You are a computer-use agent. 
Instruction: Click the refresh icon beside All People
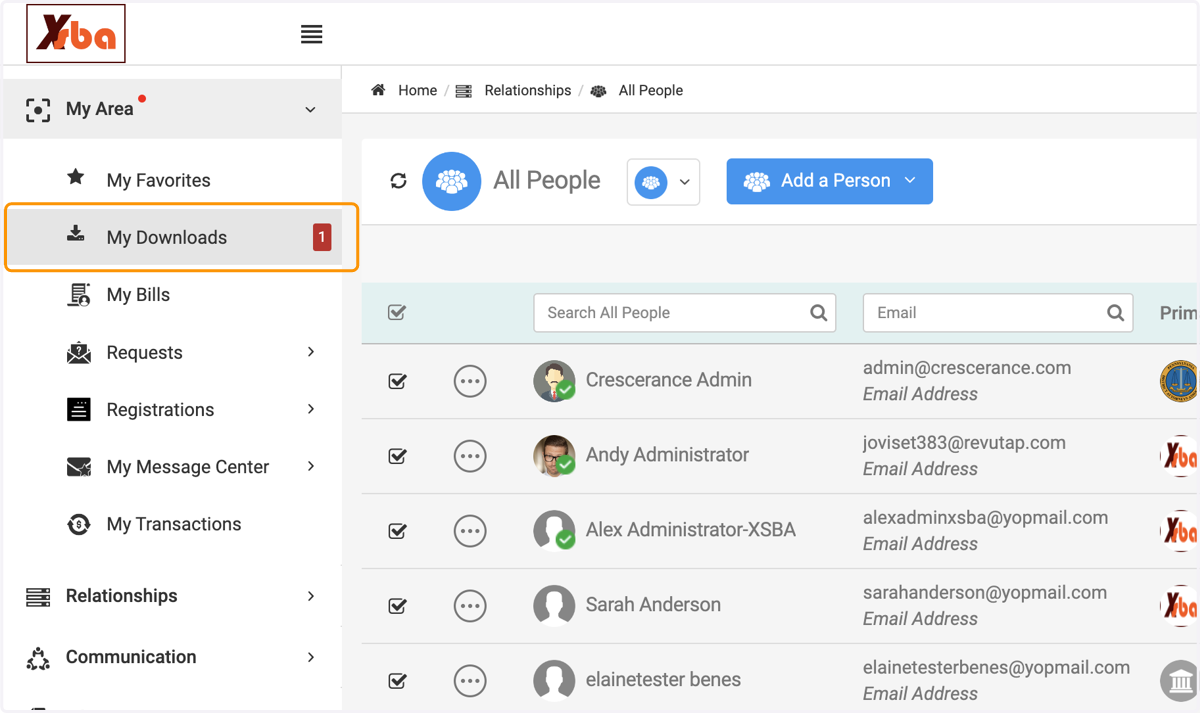[x=398, y=181]
